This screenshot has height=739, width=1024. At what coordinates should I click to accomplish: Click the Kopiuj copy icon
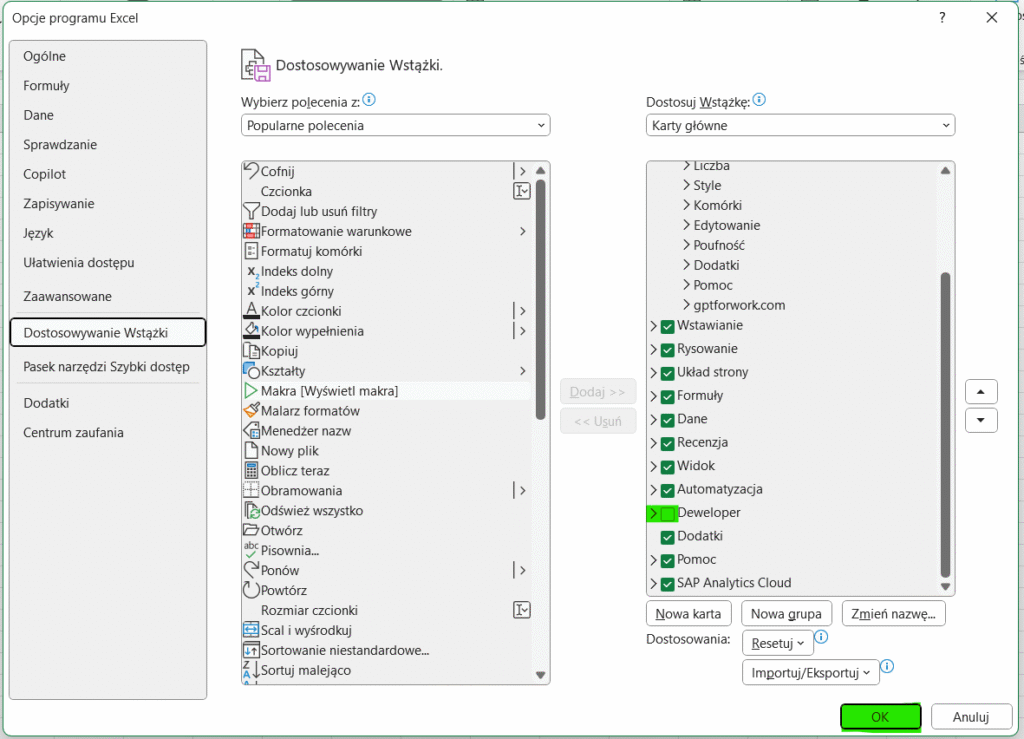(251, 351)
